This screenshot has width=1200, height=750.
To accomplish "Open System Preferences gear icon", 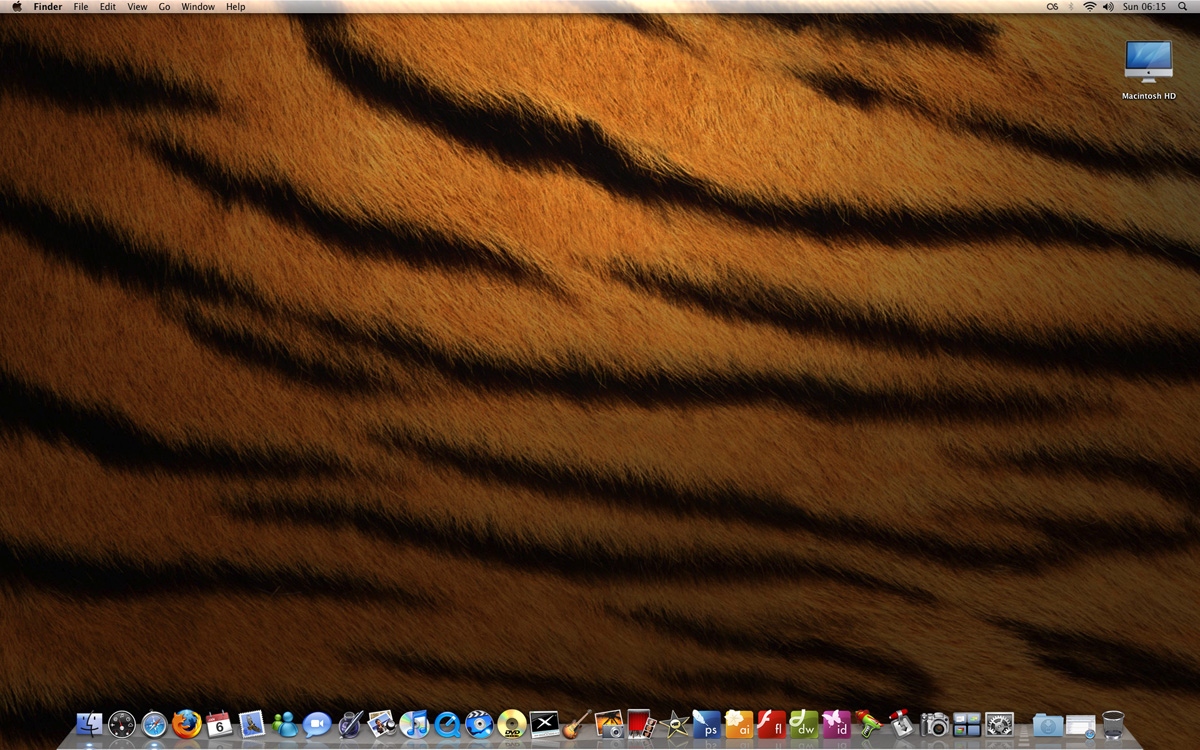I will [x=999, y=724].
